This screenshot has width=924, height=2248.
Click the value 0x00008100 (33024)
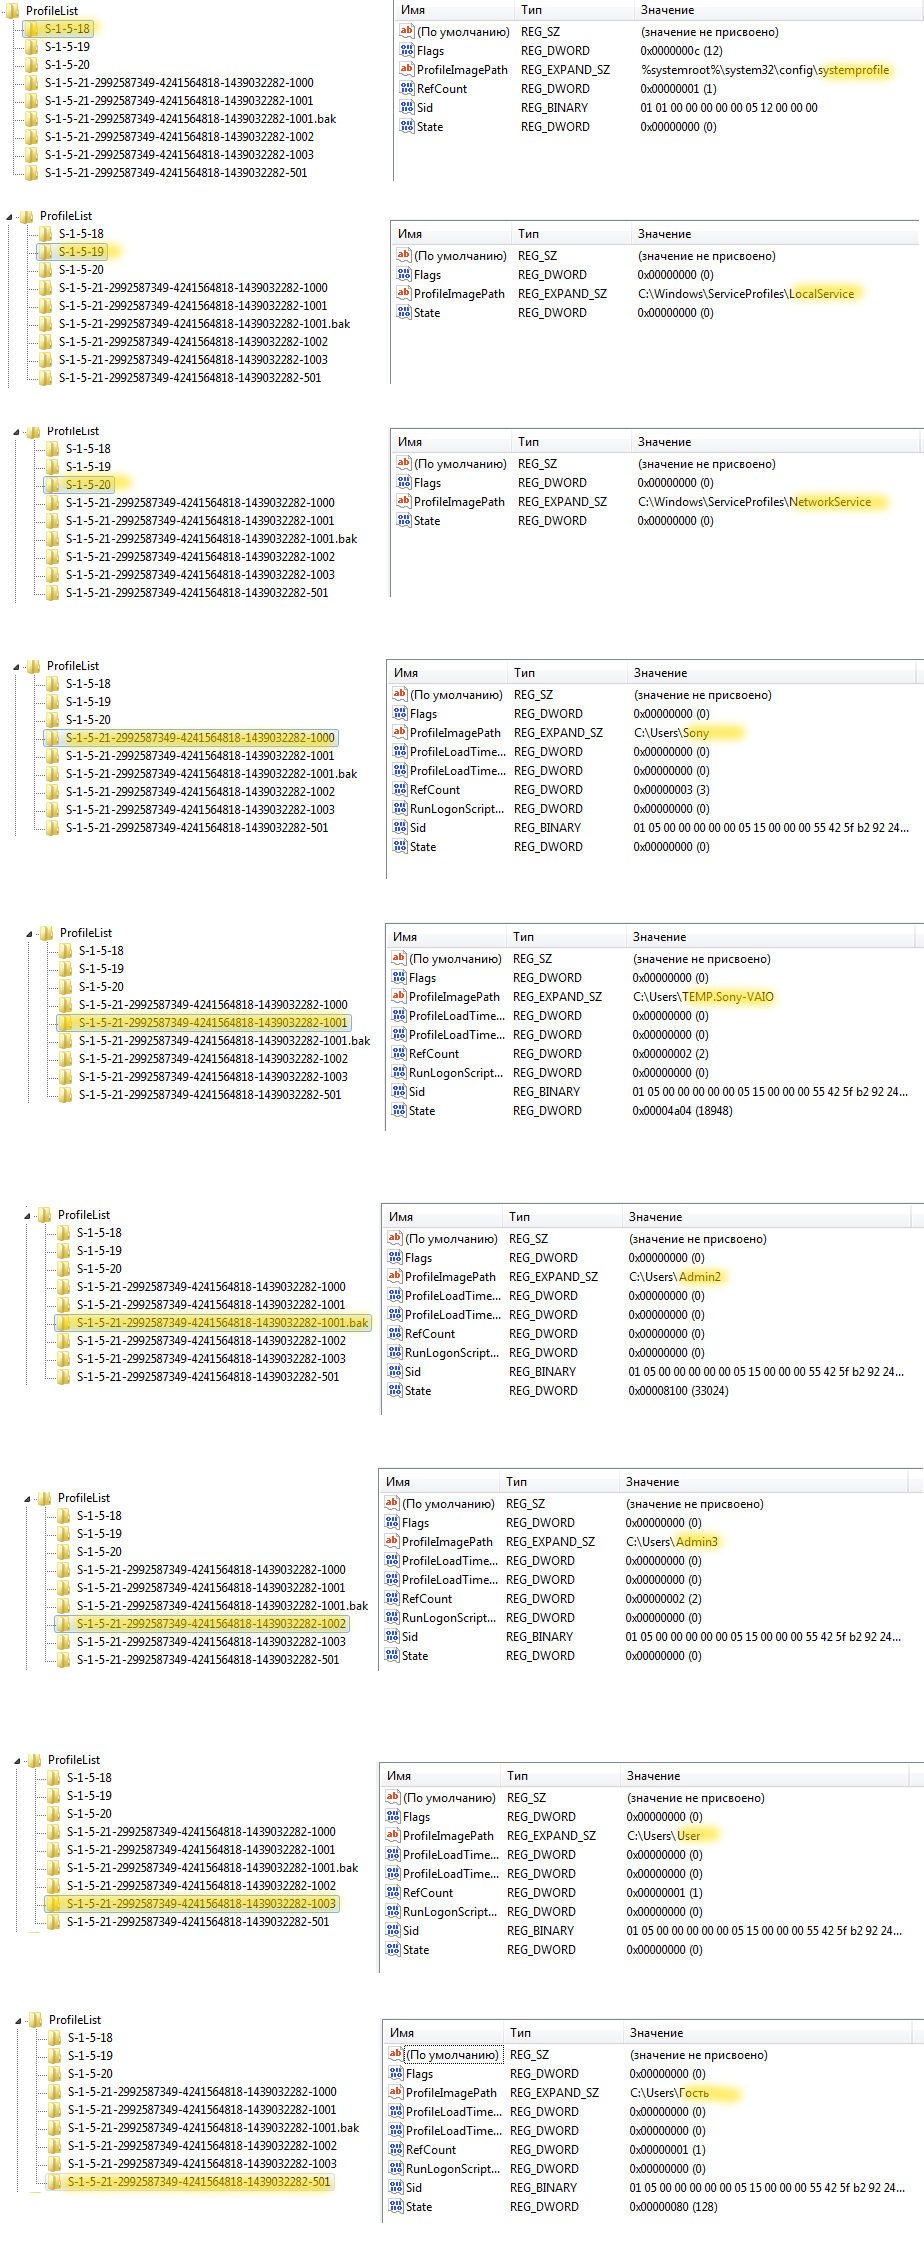(679, 1391)
